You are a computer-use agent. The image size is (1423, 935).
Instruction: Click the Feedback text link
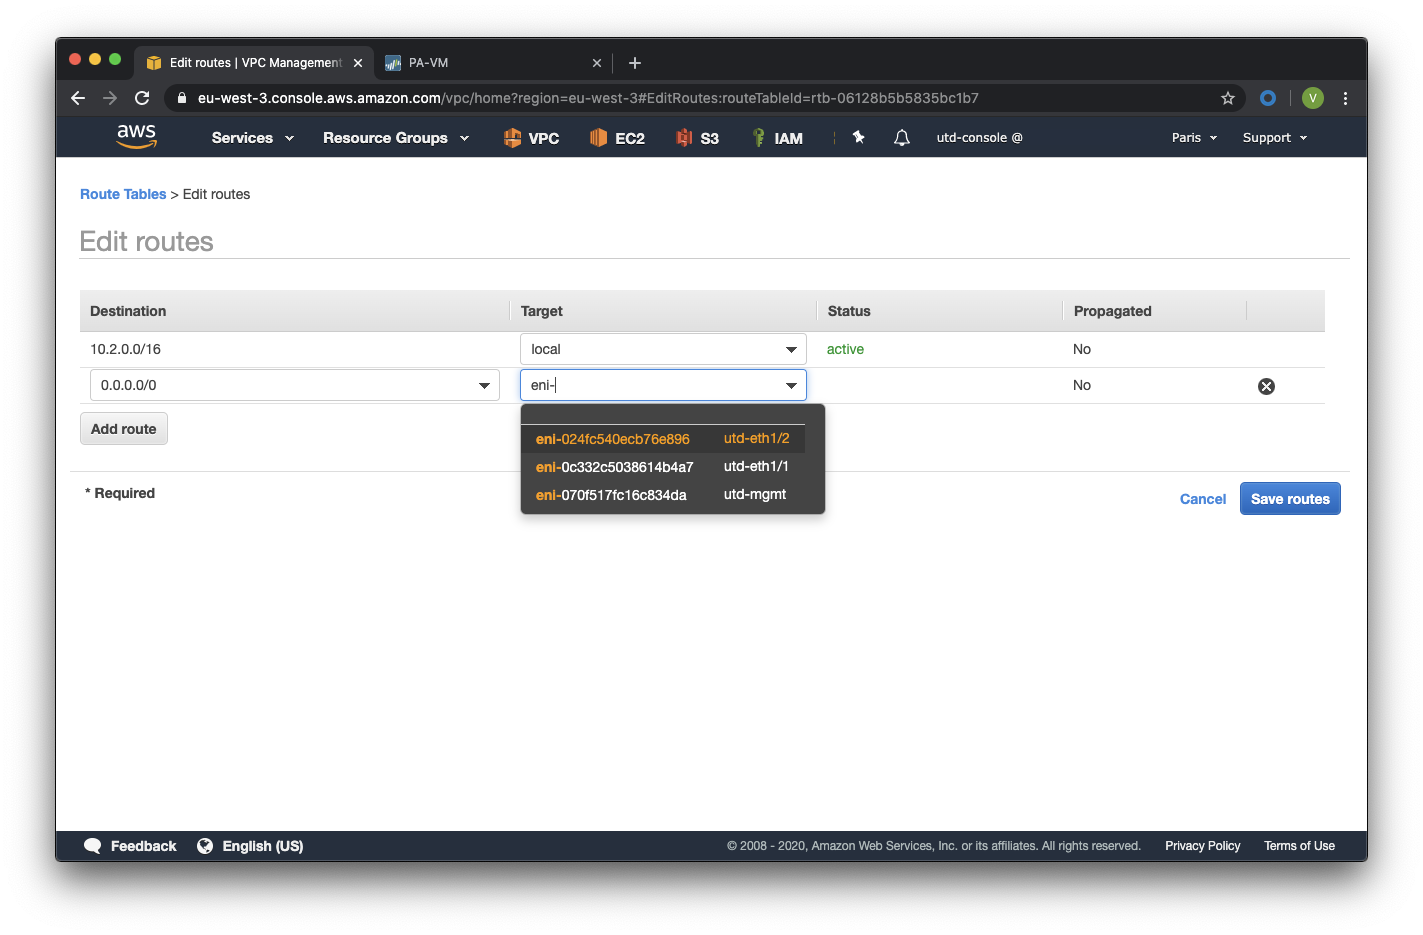tap(143, 846)
